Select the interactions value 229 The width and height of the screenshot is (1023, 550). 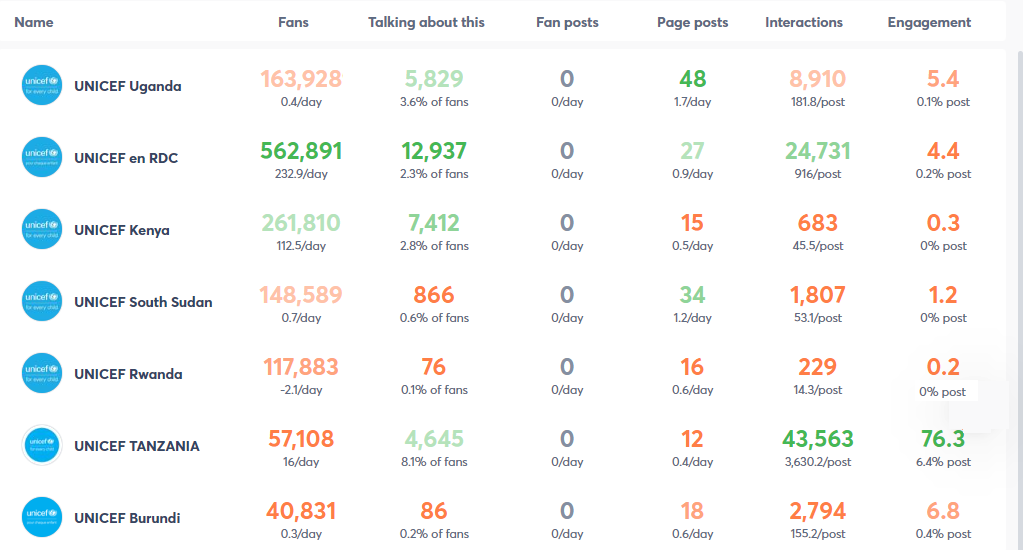point(818,367)
